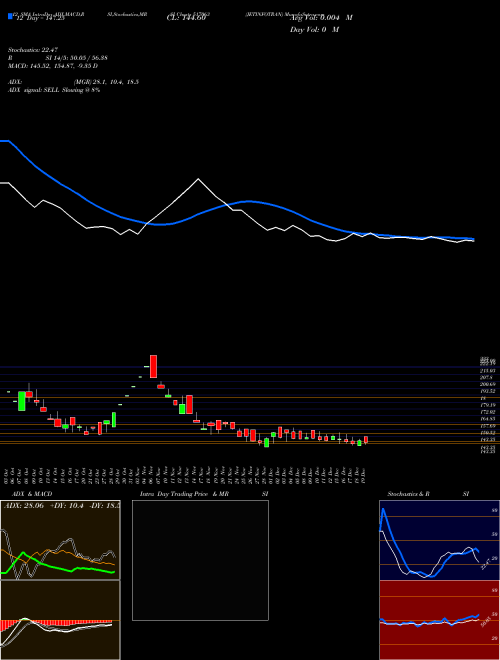Select the CL: 144.60 closing price label
This screenshot has width=500, height=660.
pos(186,18)
